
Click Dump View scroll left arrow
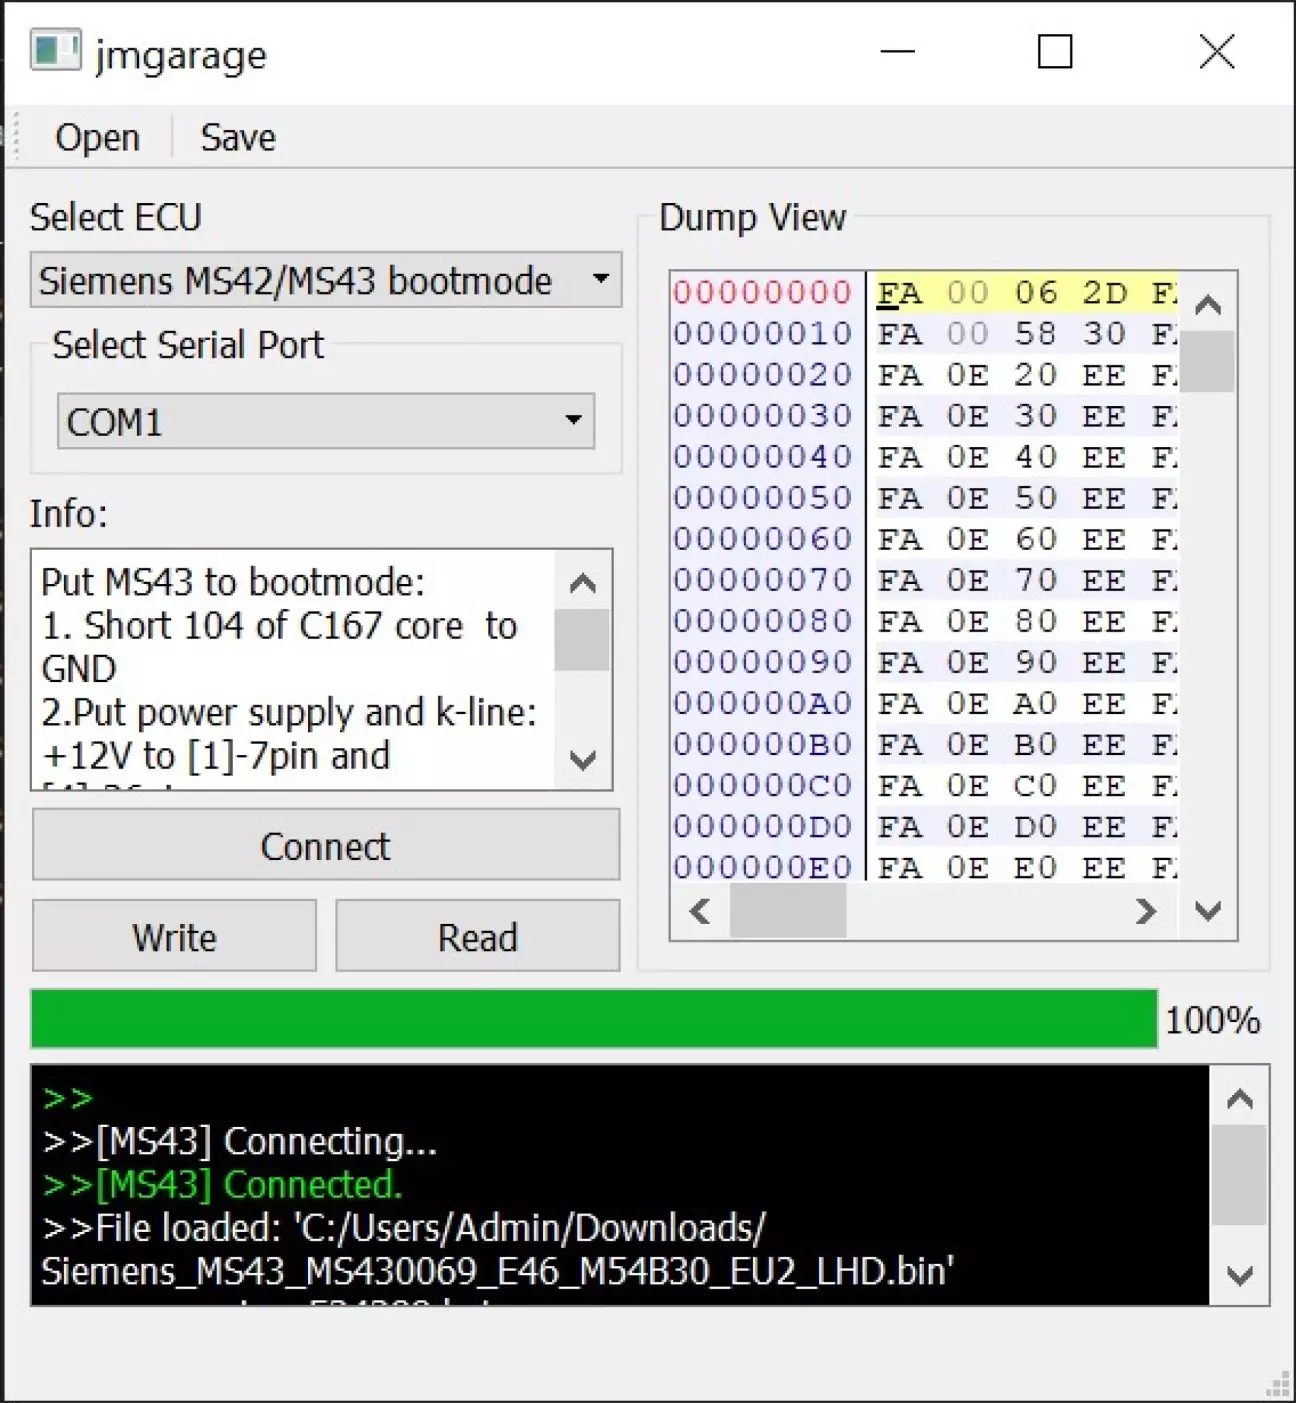(x=700, y=911)
